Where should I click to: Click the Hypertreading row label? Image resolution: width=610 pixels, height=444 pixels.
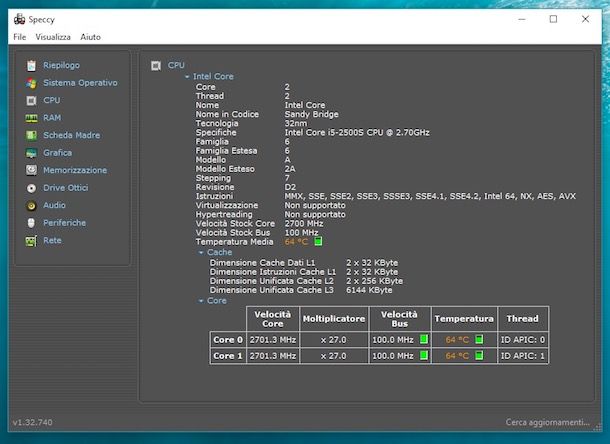click(224, 214)
